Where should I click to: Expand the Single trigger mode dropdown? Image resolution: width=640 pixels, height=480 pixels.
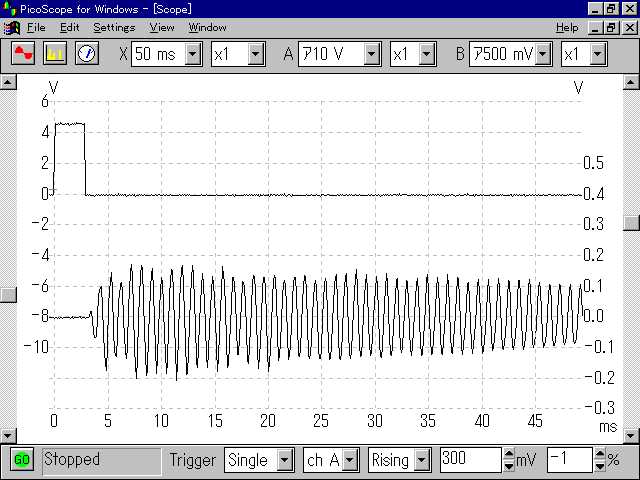285,460
